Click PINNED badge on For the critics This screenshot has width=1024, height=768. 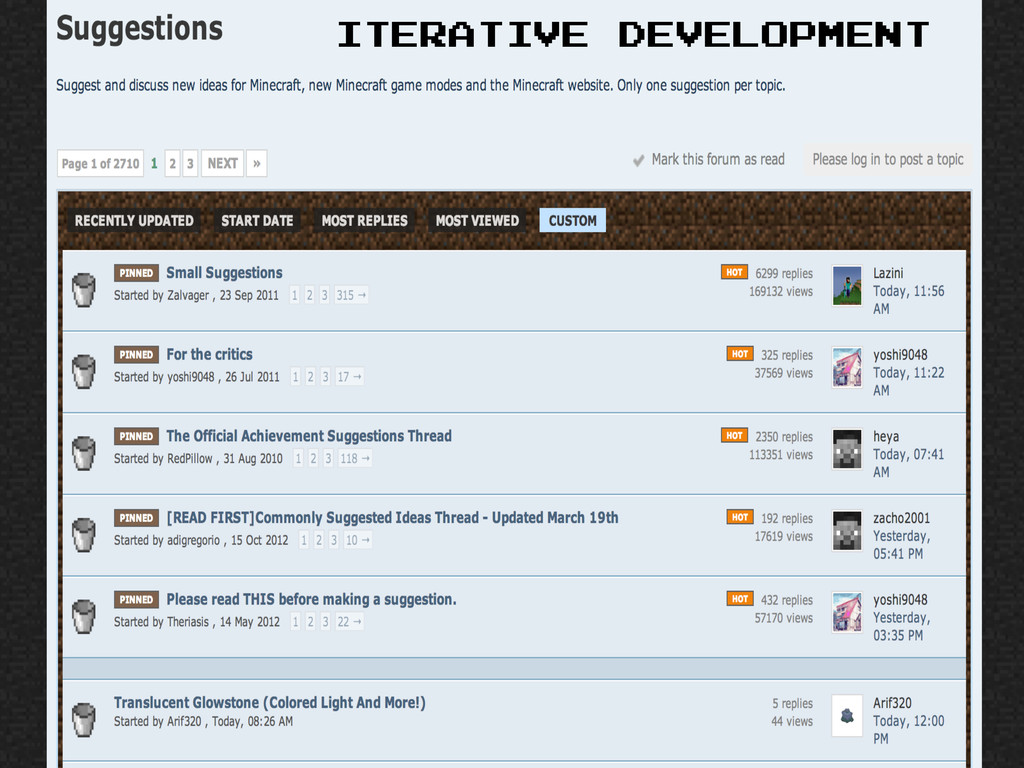[x=136, y=355]
